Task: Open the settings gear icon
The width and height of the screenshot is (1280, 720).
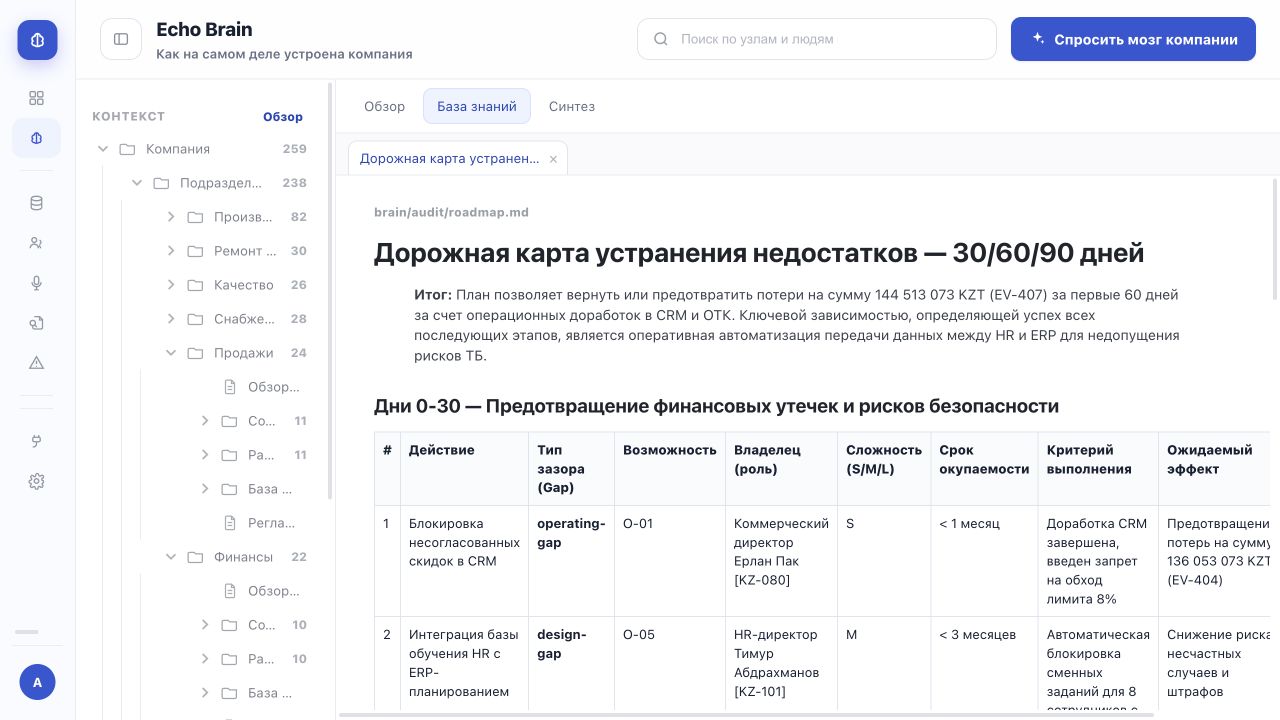Action: [37, 481]
